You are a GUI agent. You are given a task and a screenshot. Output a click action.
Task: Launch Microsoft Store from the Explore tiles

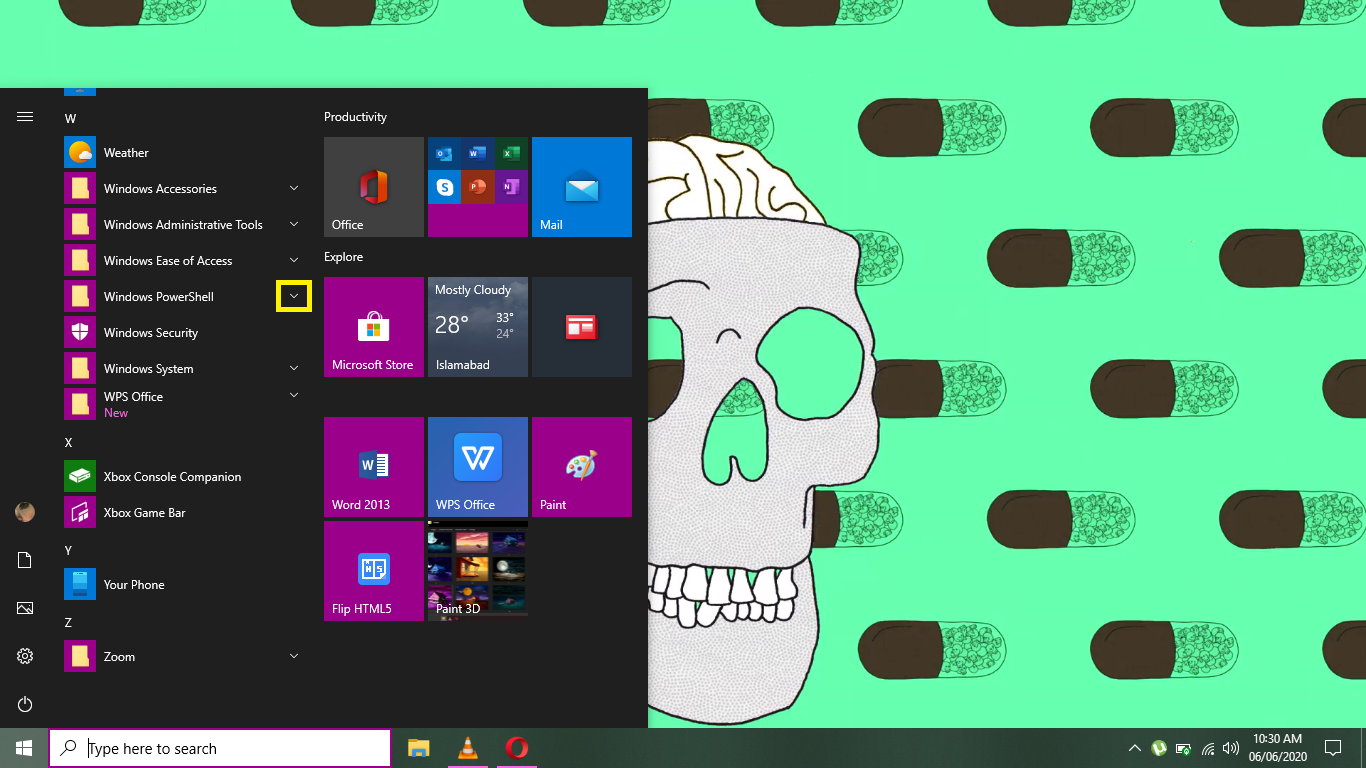pos(373,327)
